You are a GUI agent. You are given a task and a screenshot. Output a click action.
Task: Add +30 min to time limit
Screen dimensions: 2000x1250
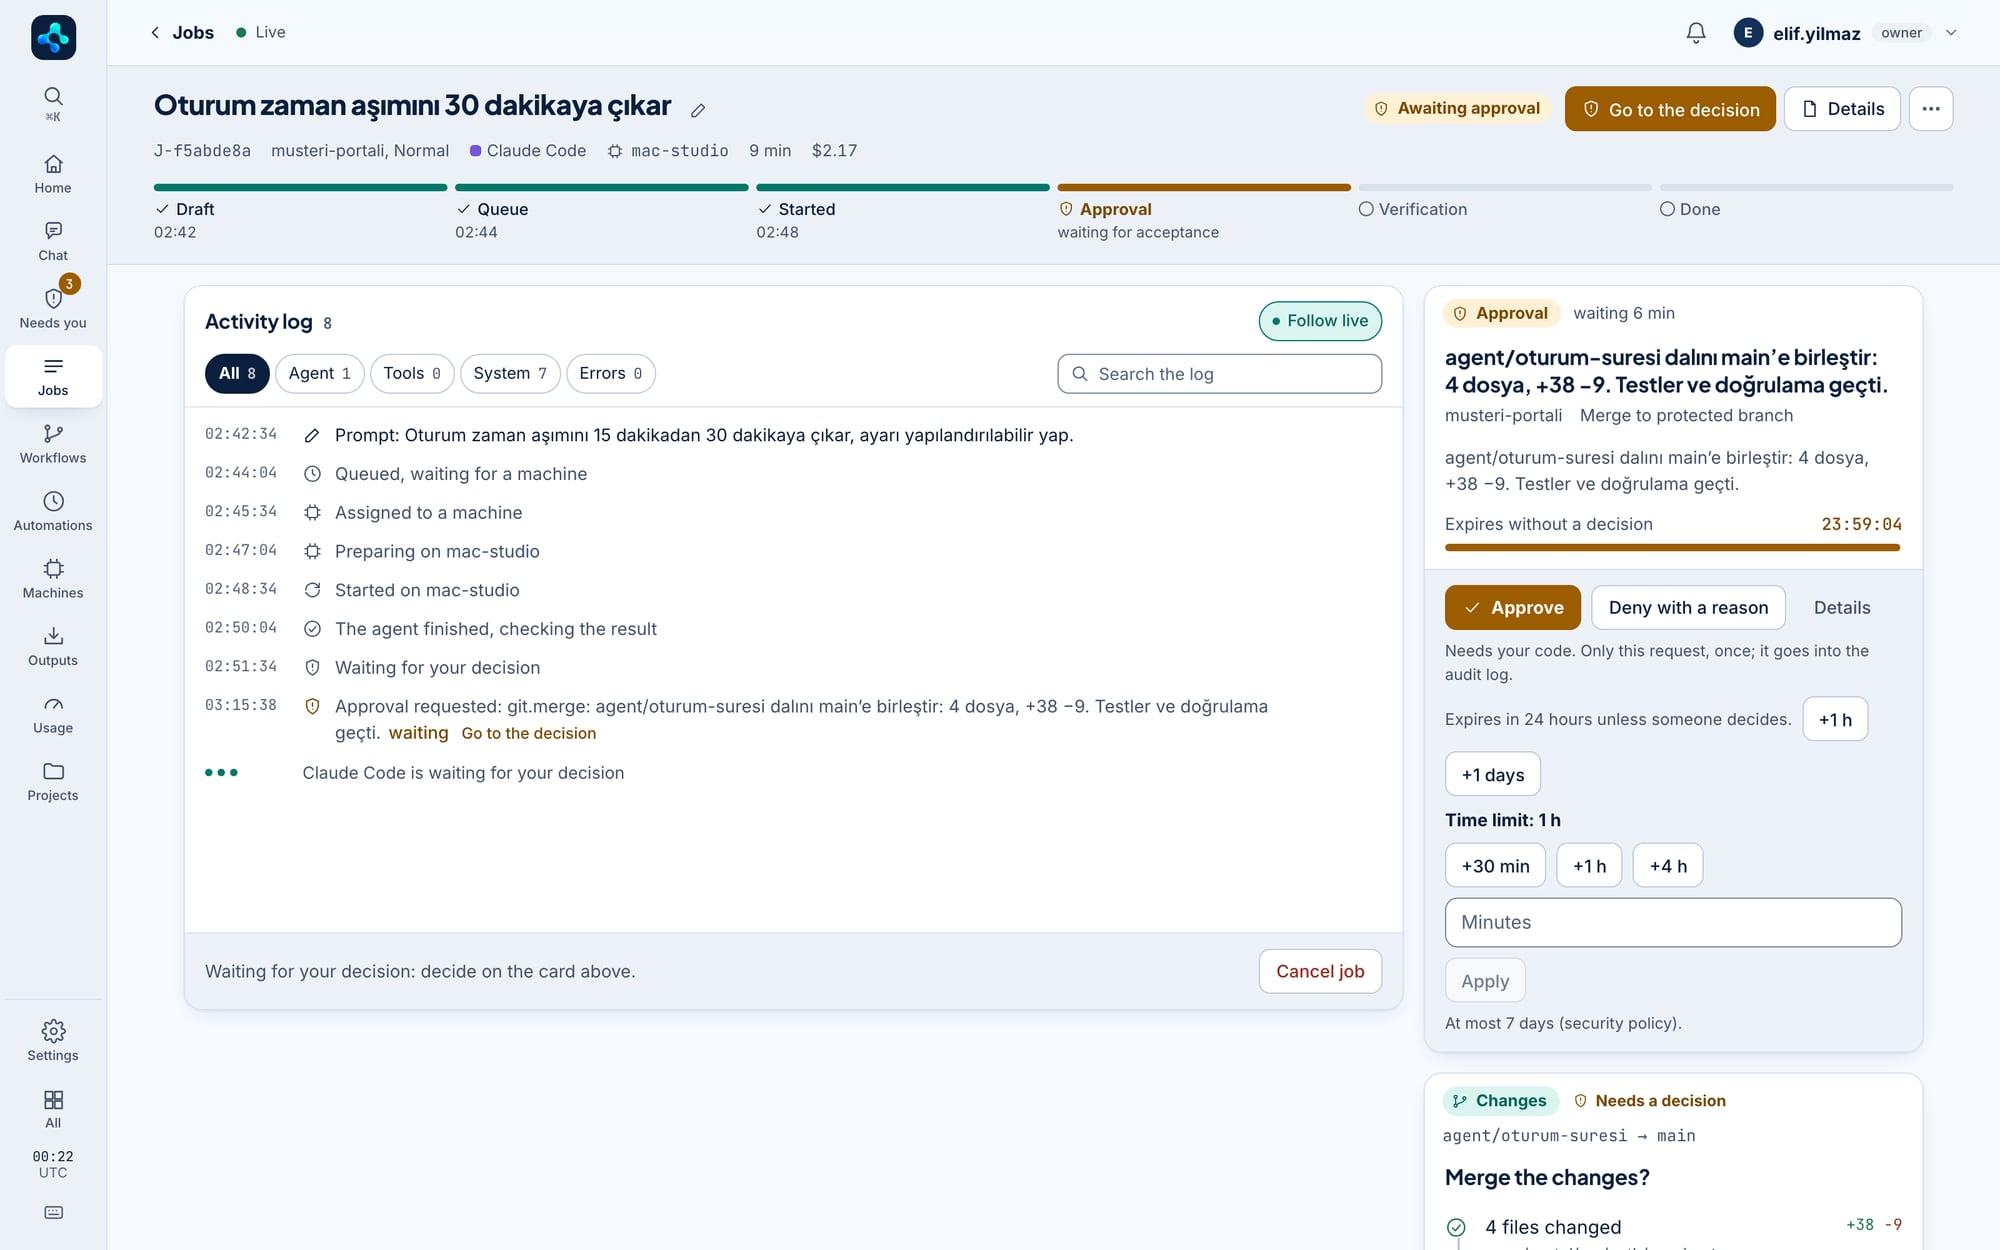pyautogui.click(x=1495, y=865)
